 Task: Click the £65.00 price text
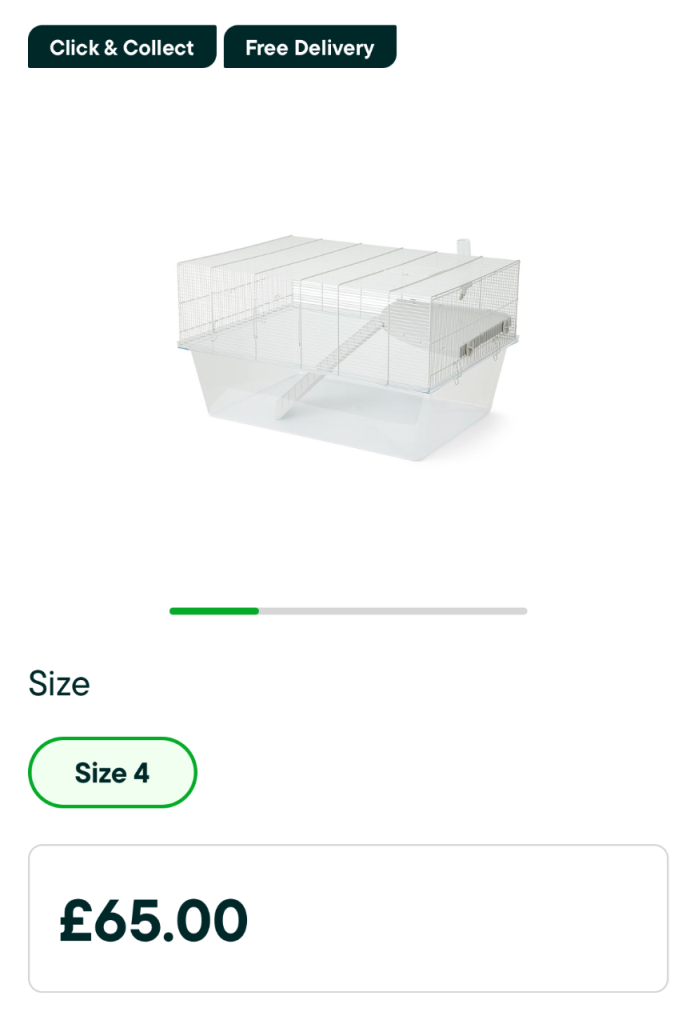click(153, 921)
